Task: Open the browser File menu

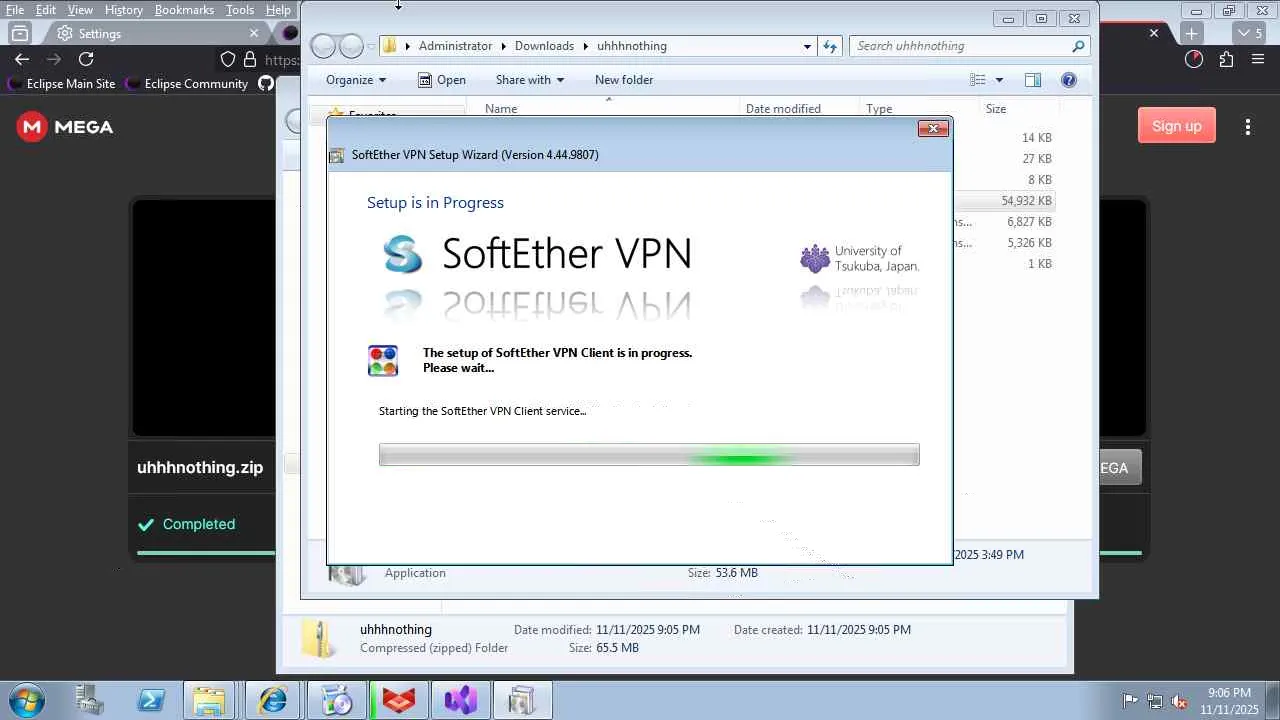Action: pos(15,10)
